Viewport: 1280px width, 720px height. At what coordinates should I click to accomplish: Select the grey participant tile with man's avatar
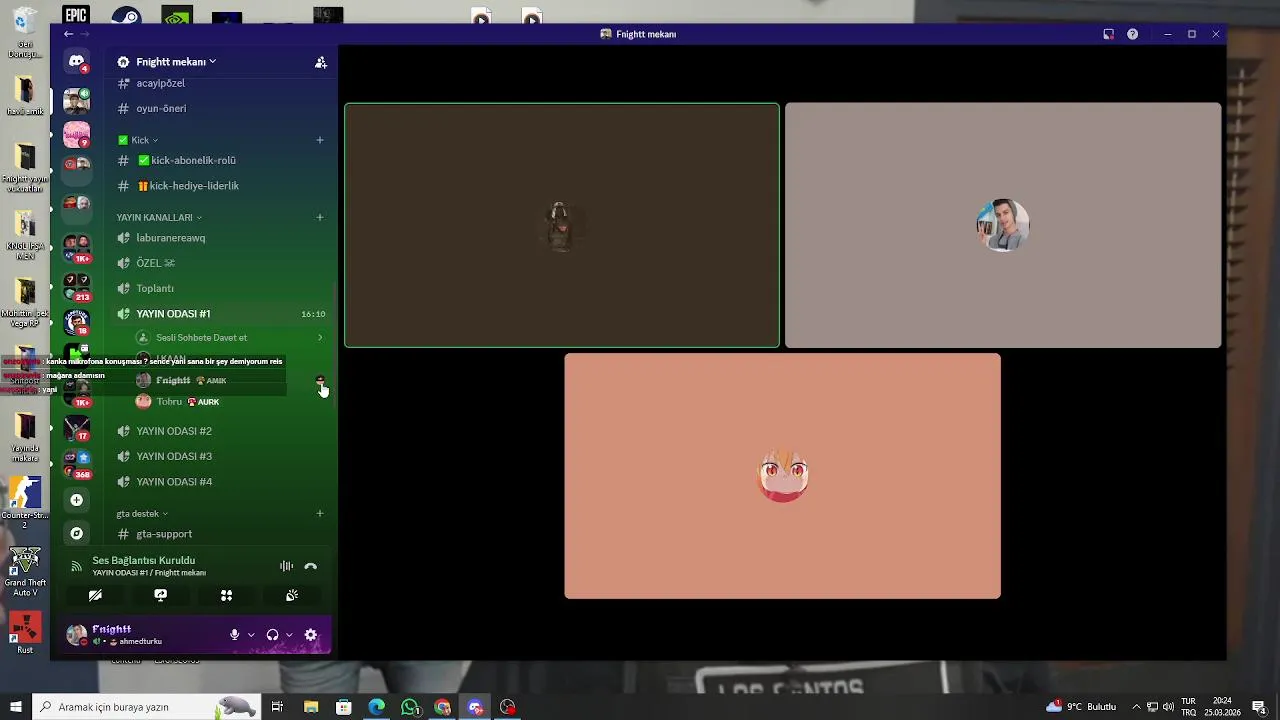point(1003,225)
